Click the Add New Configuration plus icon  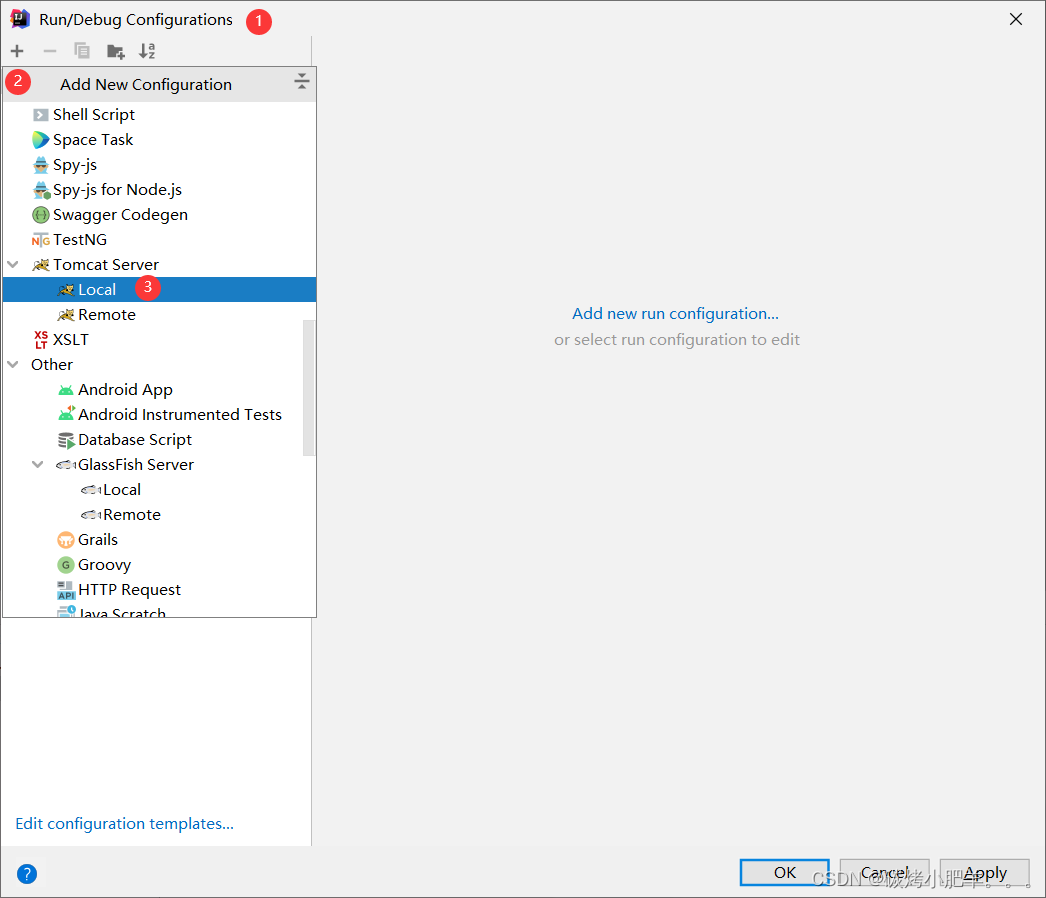[x=17, y=51]
